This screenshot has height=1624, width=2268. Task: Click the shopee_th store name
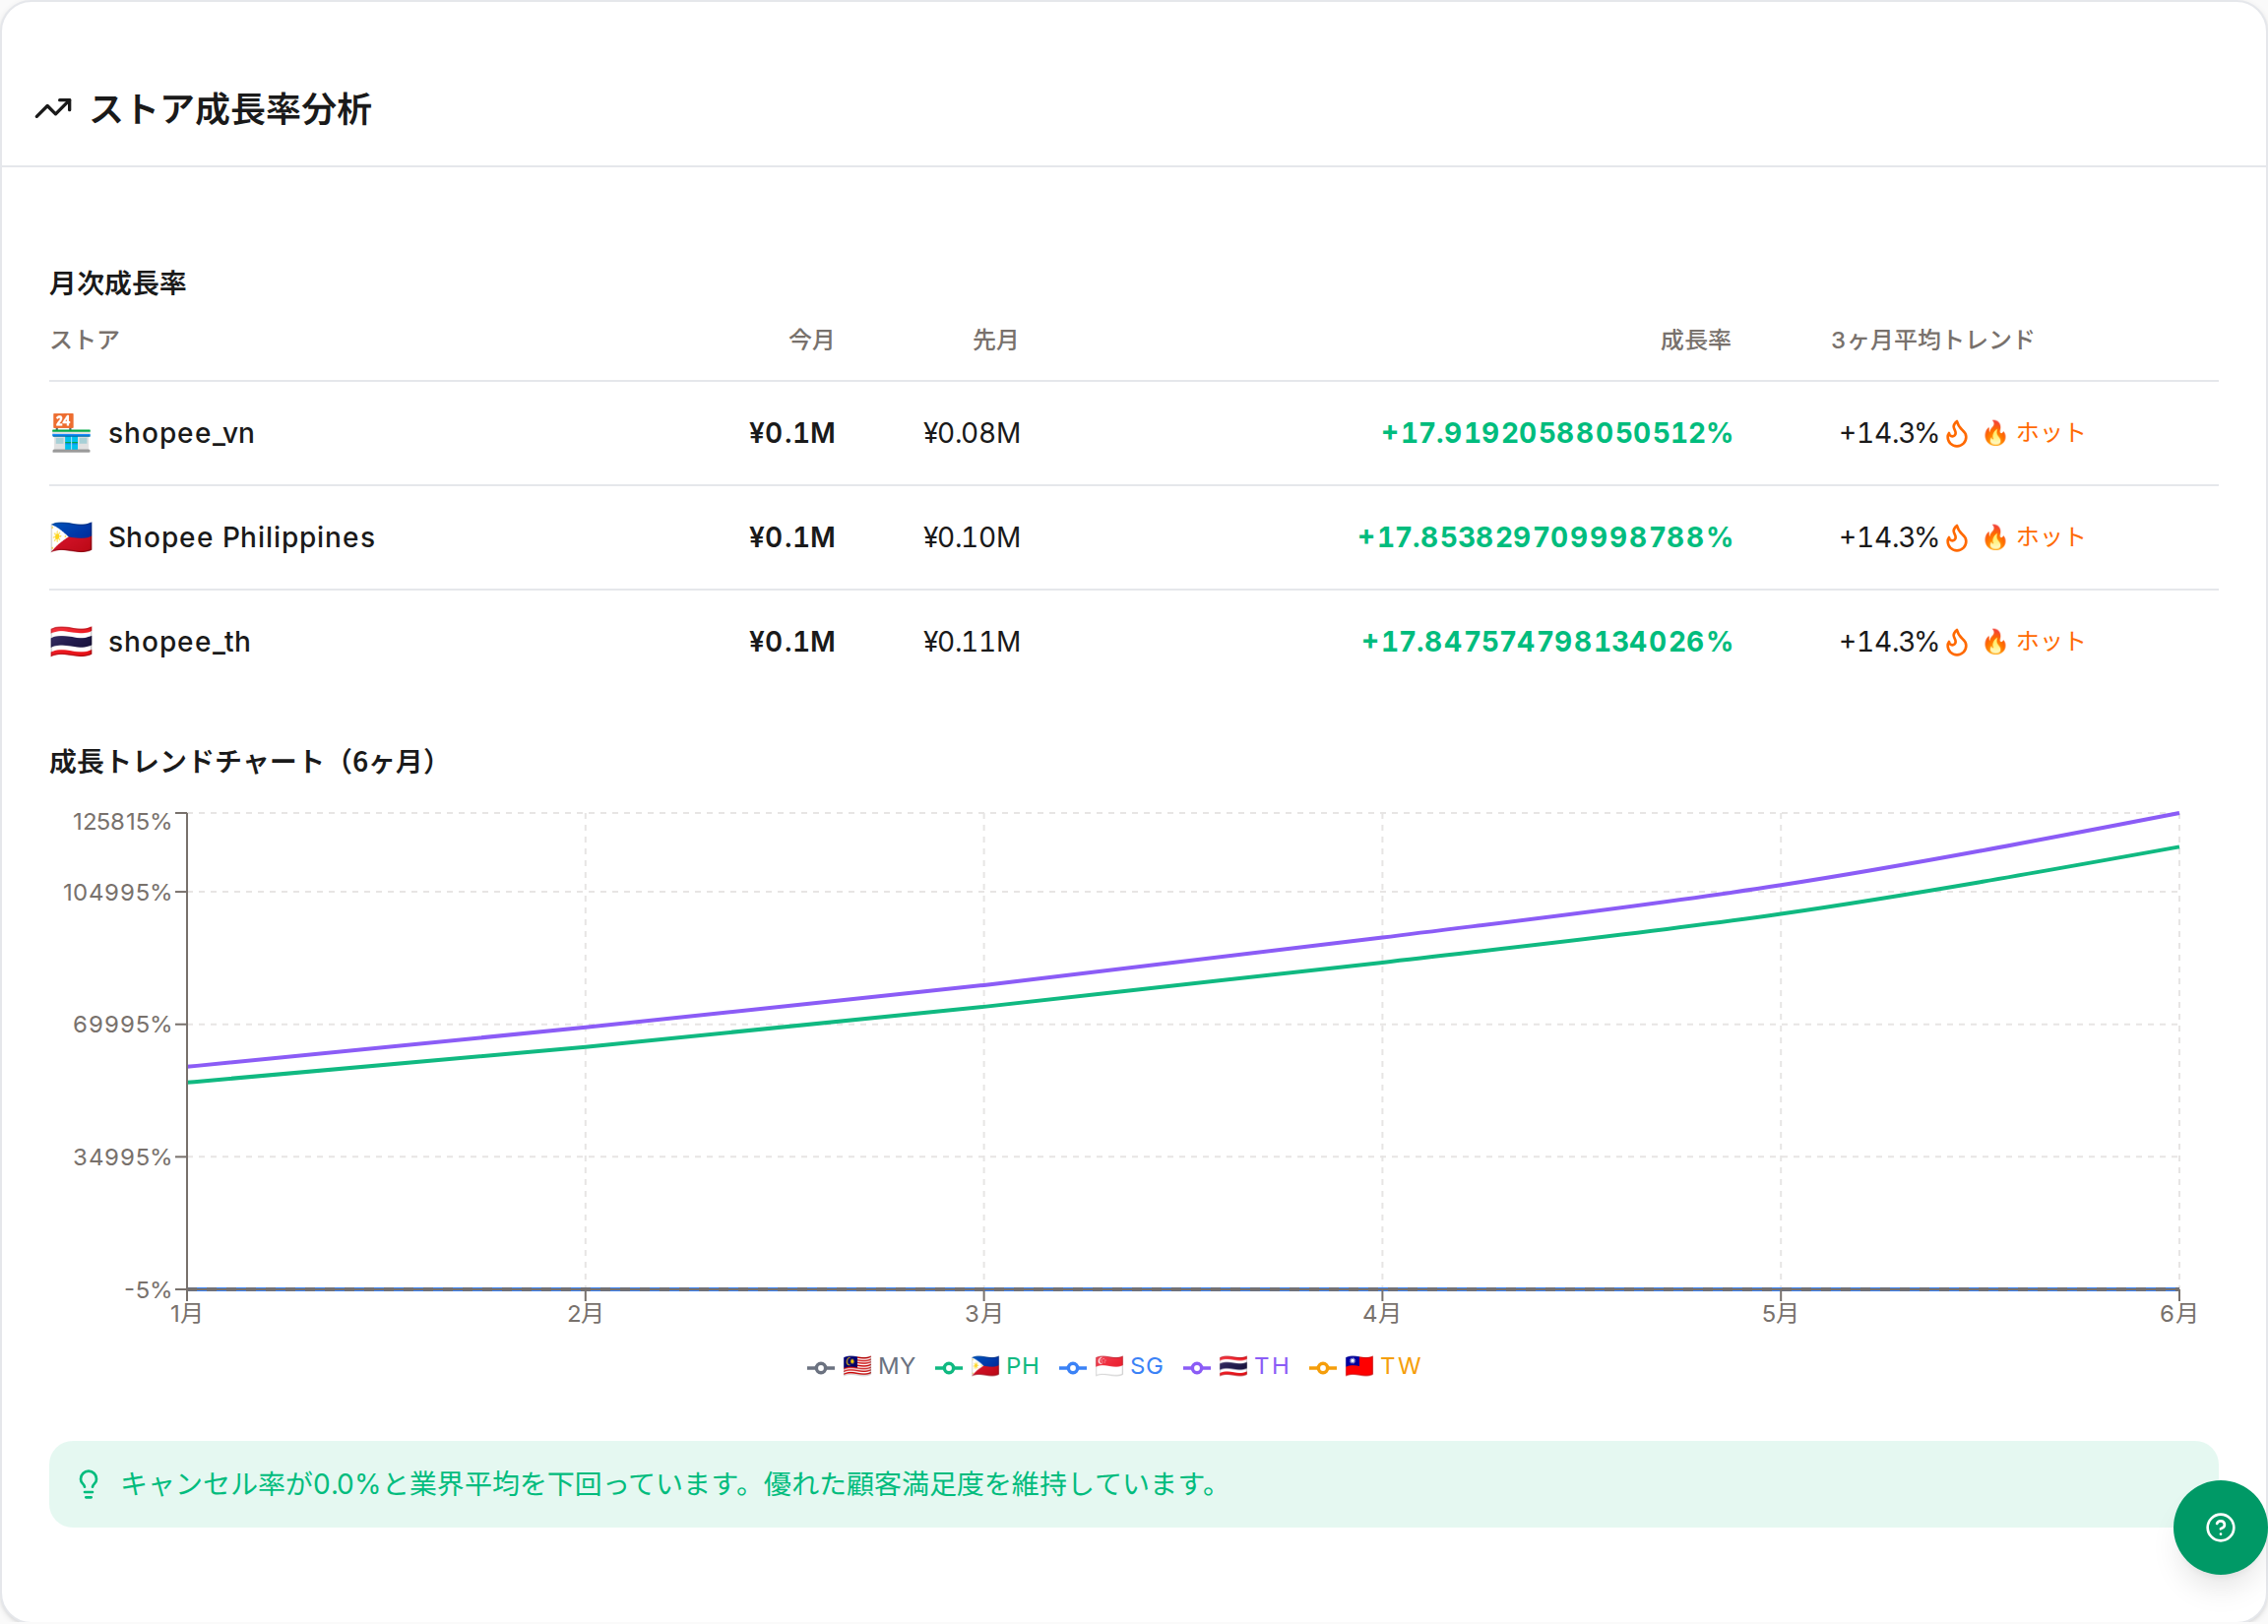(179, 642)
